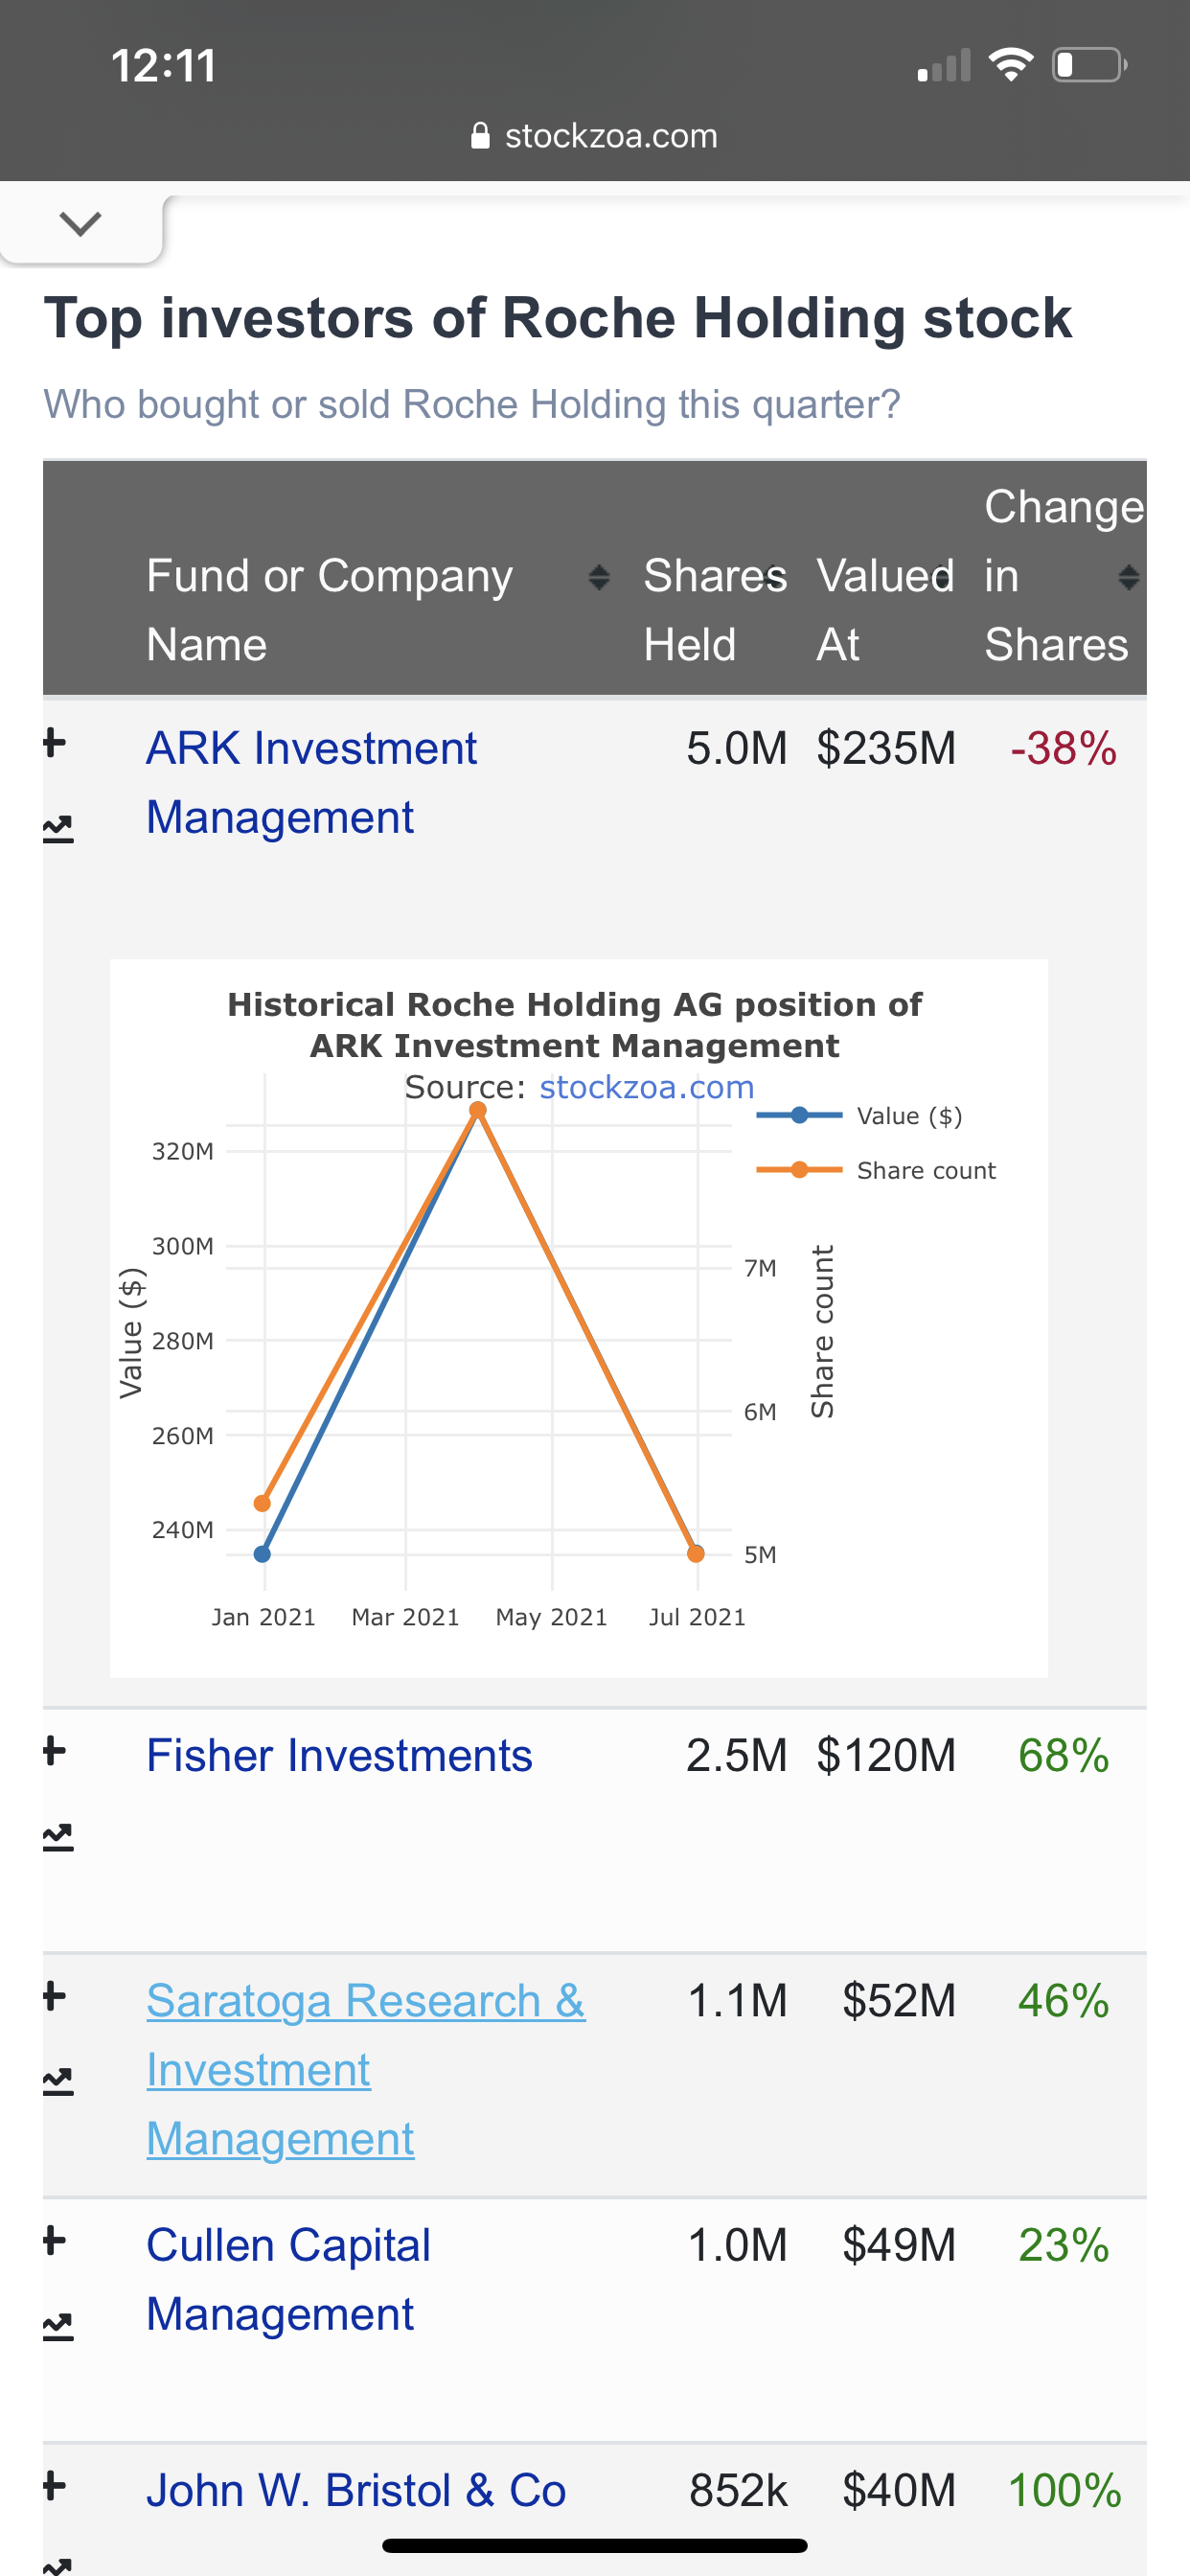
Task: Select the Jan 2021 orange share count point
Action: click(262, 1503)
